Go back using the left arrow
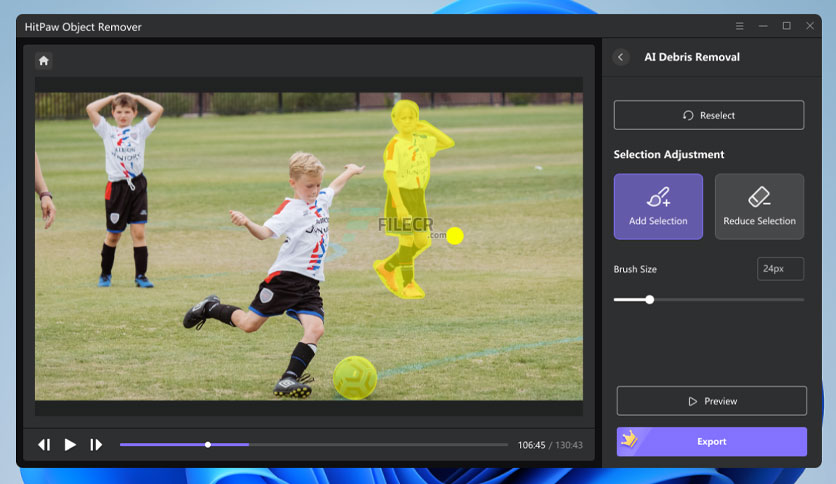The width and height of the screenshot is (836, 484). (621, 57)
